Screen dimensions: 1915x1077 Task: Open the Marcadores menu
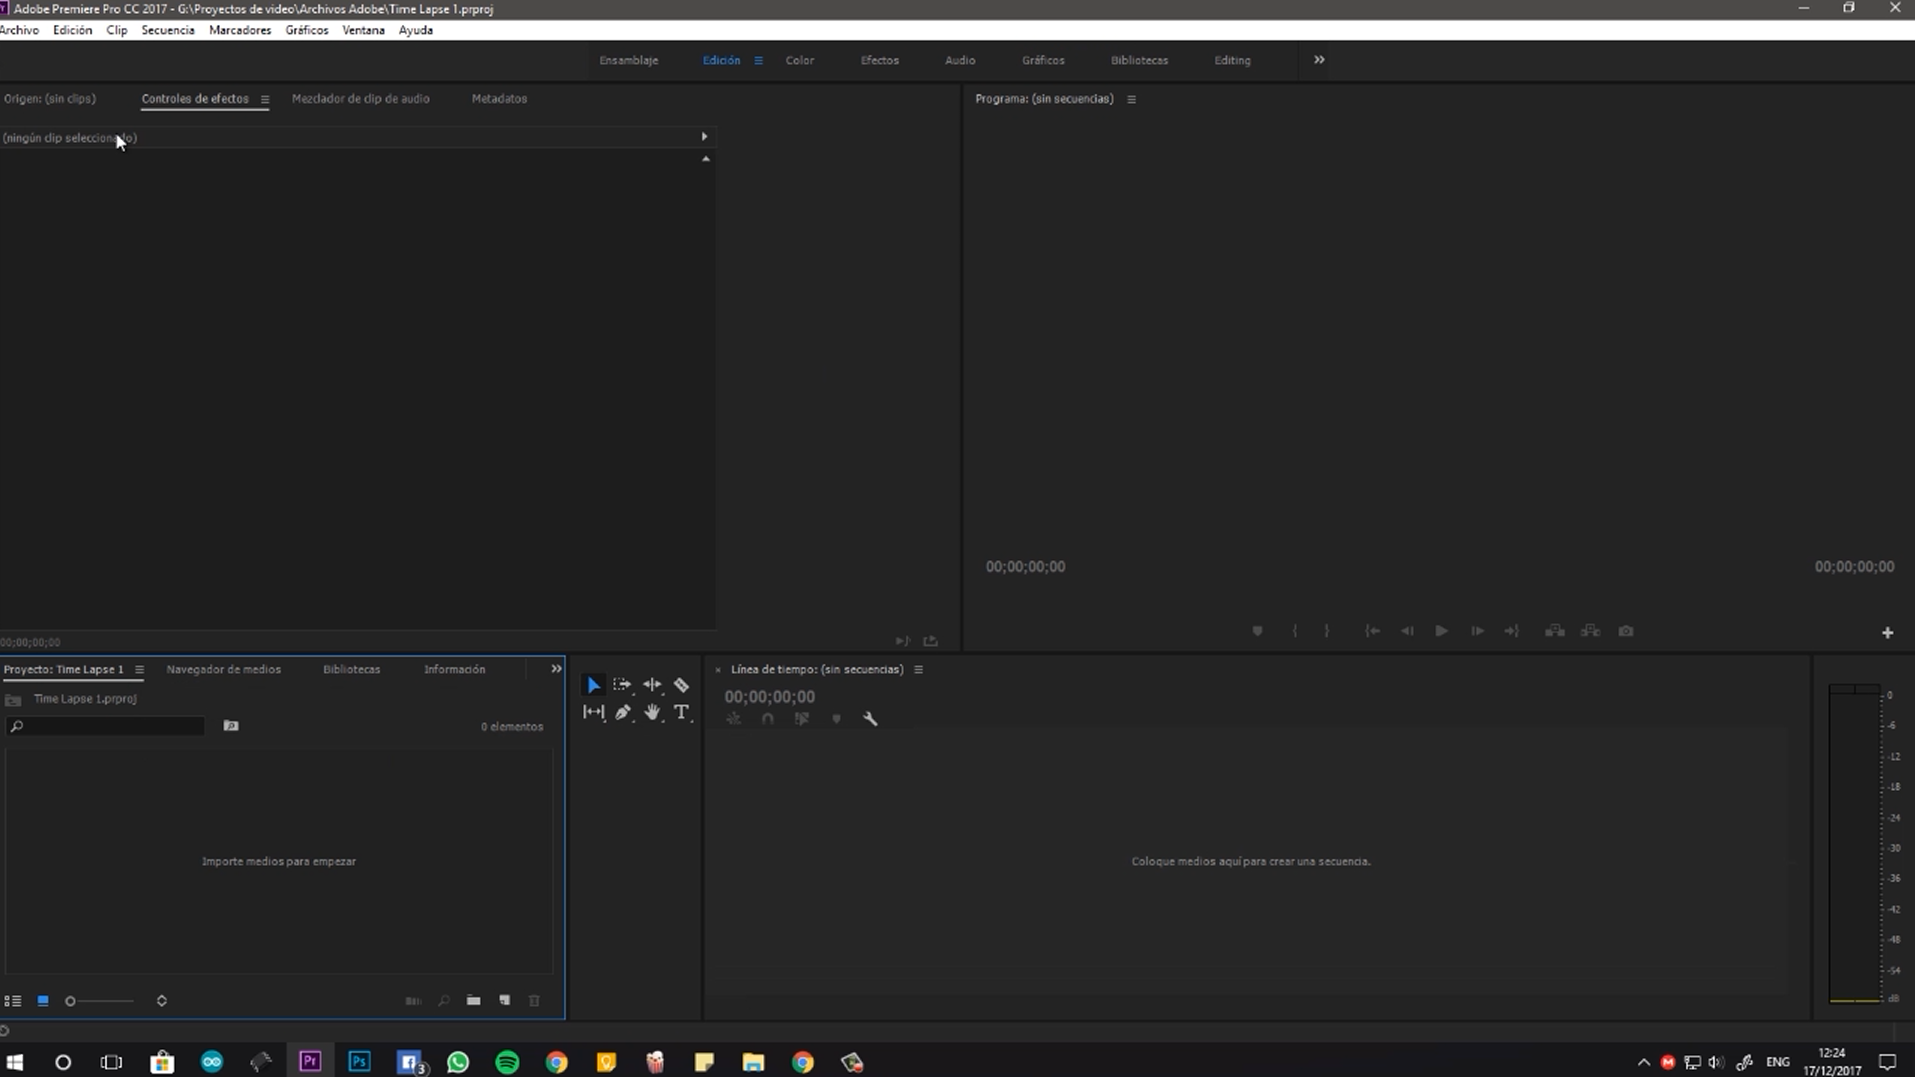239,30
